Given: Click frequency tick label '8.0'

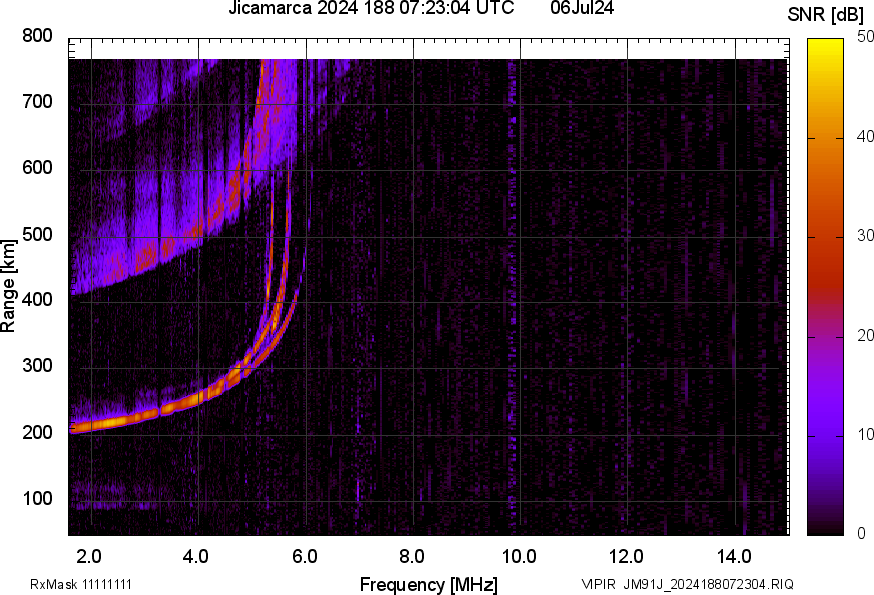Looking at the screenshot, I should click(x=411, y=557).
